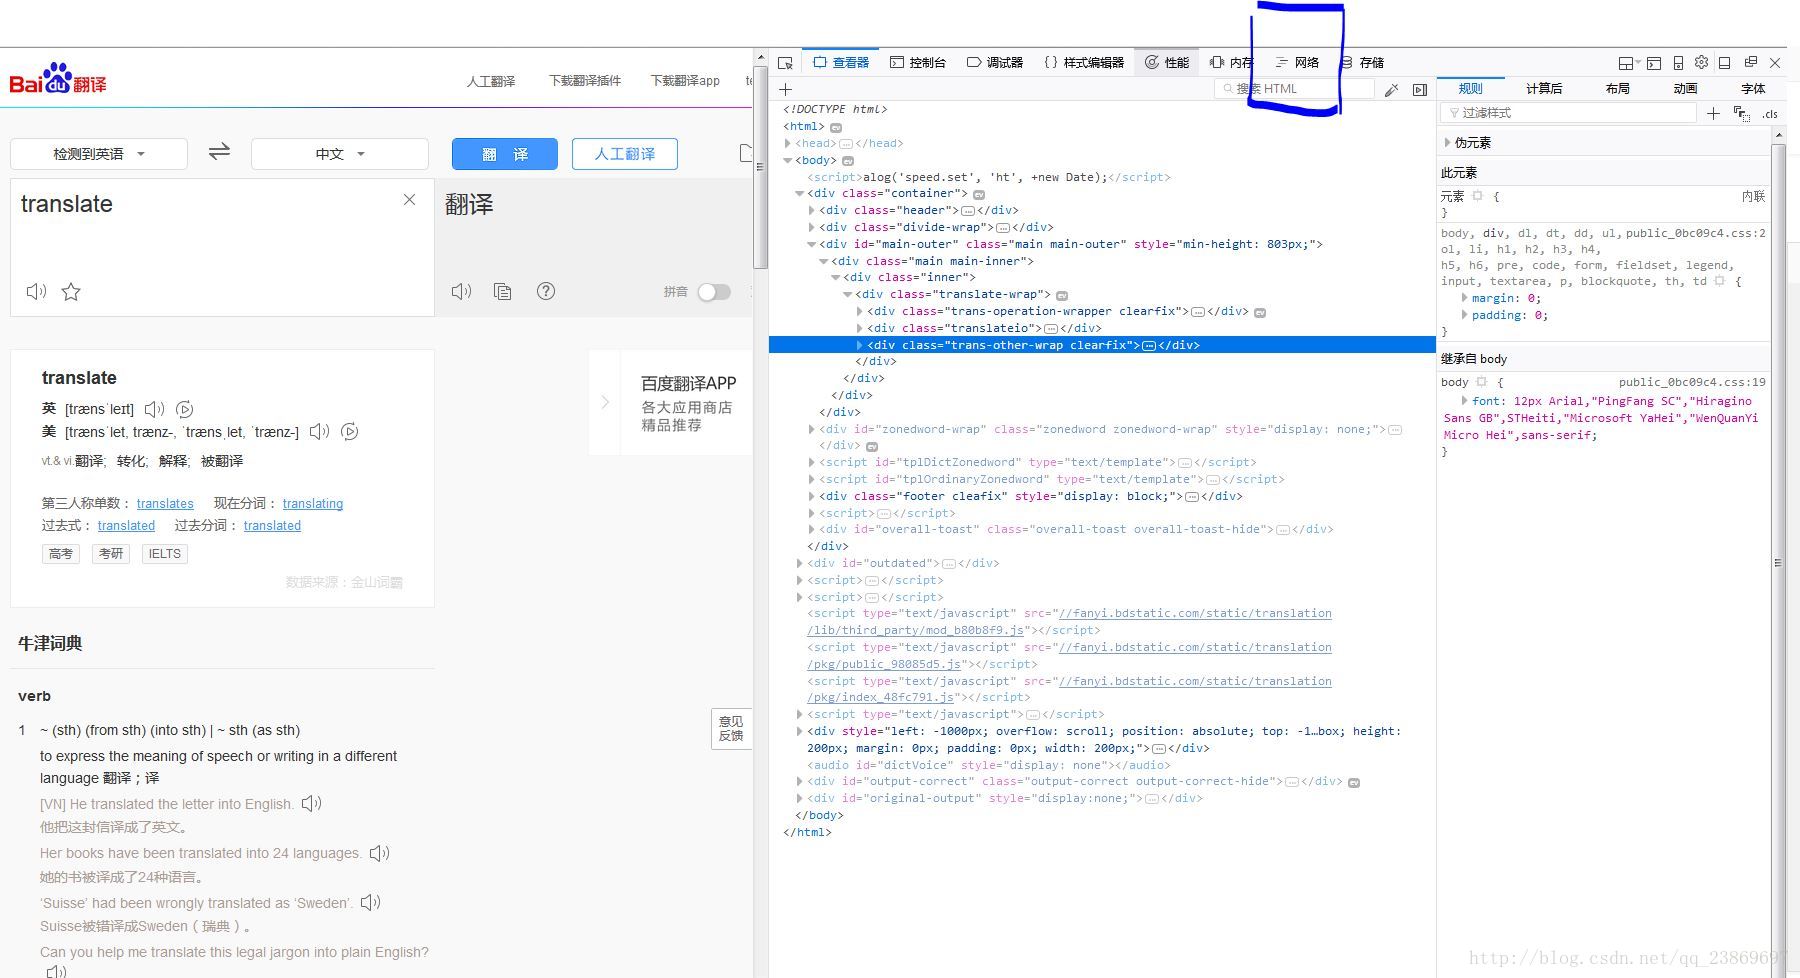Play audio for 'He translated the letter into English'
The width and height of the screenshot is (1800, 978).
(311, 804)
